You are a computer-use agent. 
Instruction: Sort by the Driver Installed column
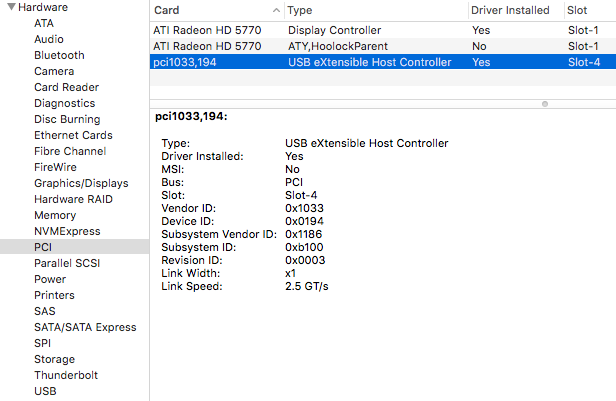click(x=510, y=9)
